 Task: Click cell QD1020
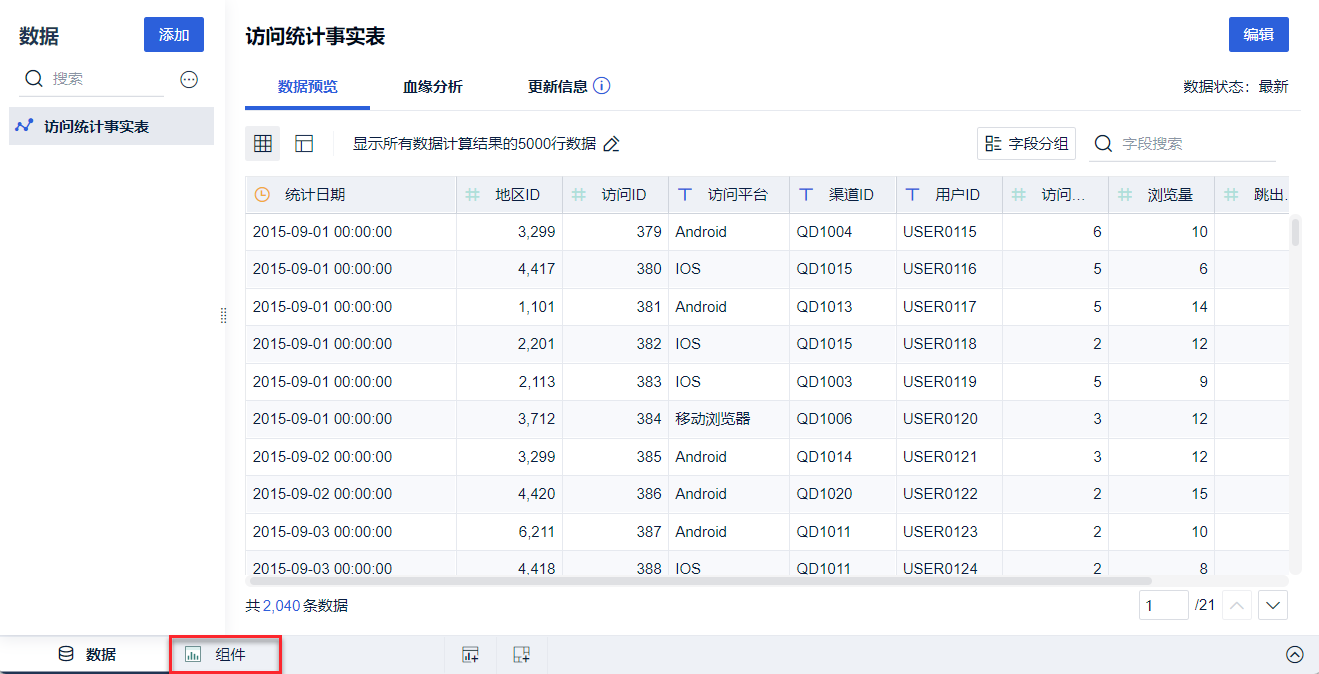click(843, 494)
